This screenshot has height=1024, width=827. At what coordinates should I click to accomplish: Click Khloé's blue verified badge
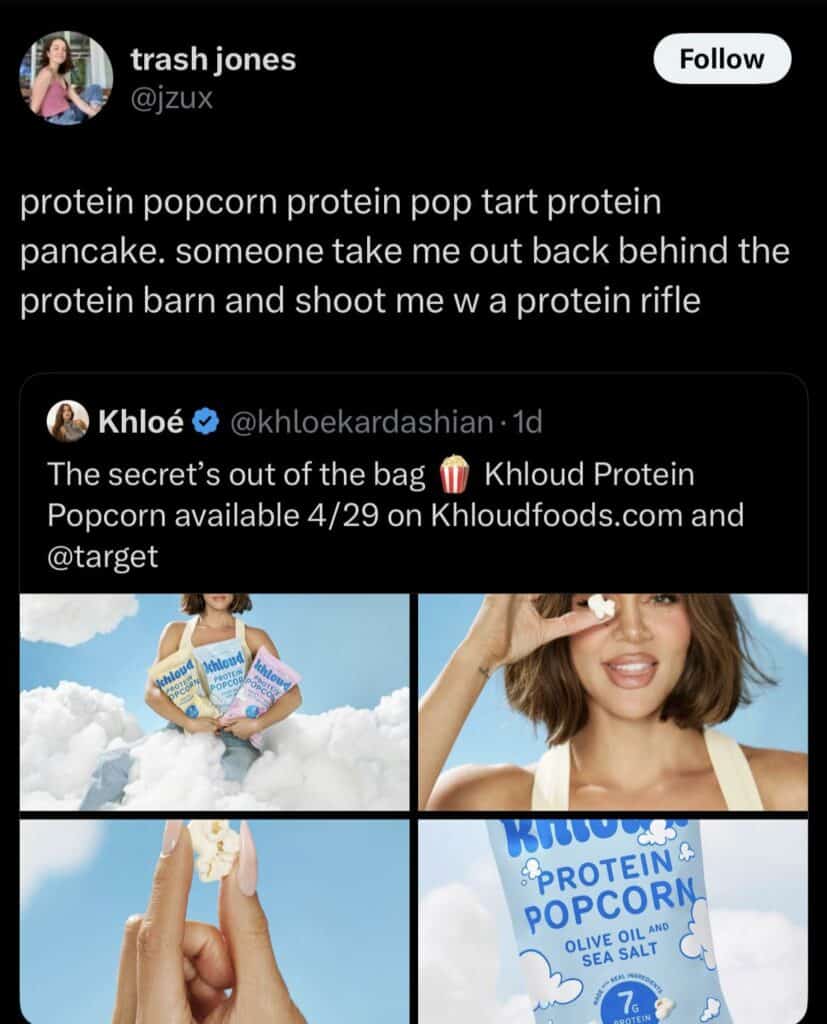pos(206,423)
